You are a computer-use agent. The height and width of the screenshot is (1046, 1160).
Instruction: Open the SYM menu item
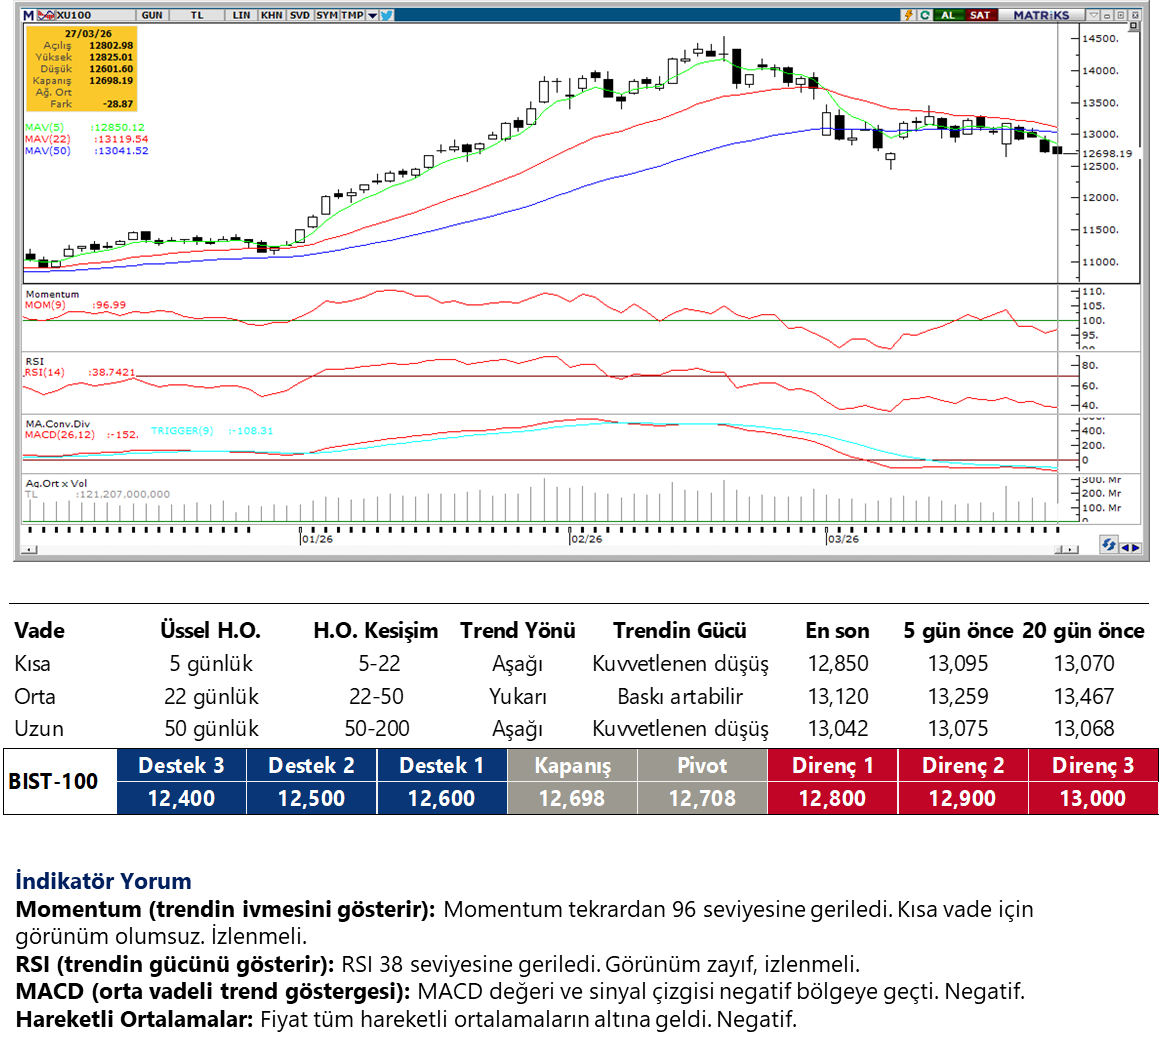(x=326, y=15)
